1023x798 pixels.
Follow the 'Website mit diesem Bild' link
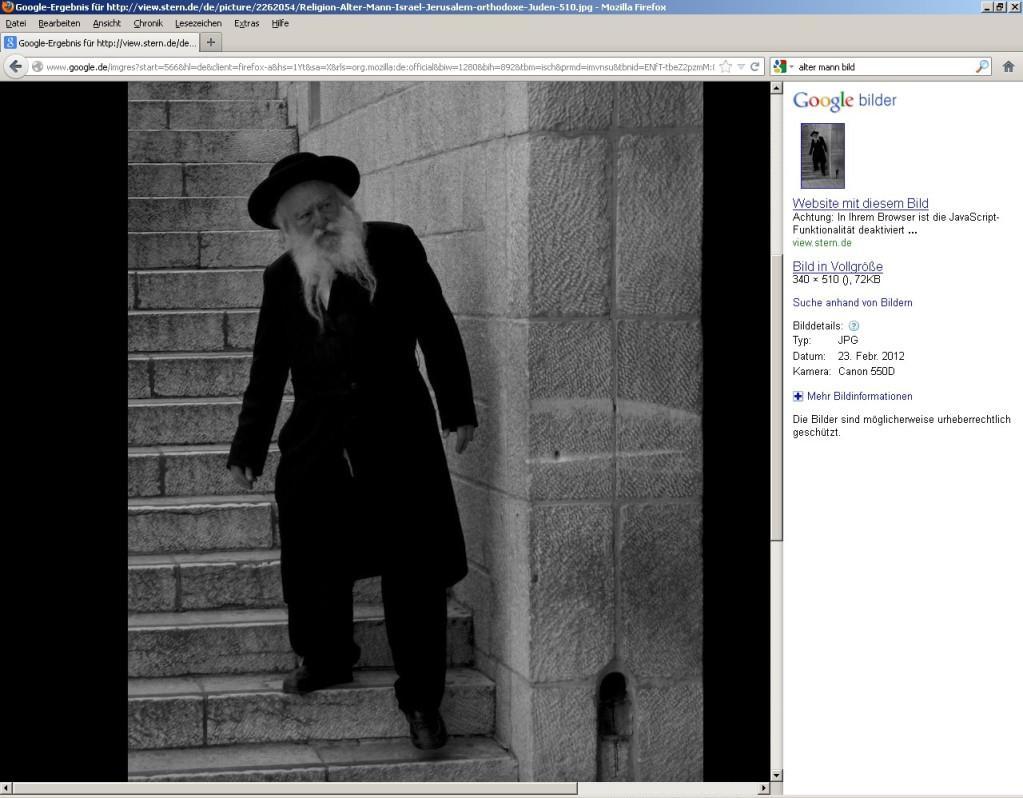(x=860, y=204)
